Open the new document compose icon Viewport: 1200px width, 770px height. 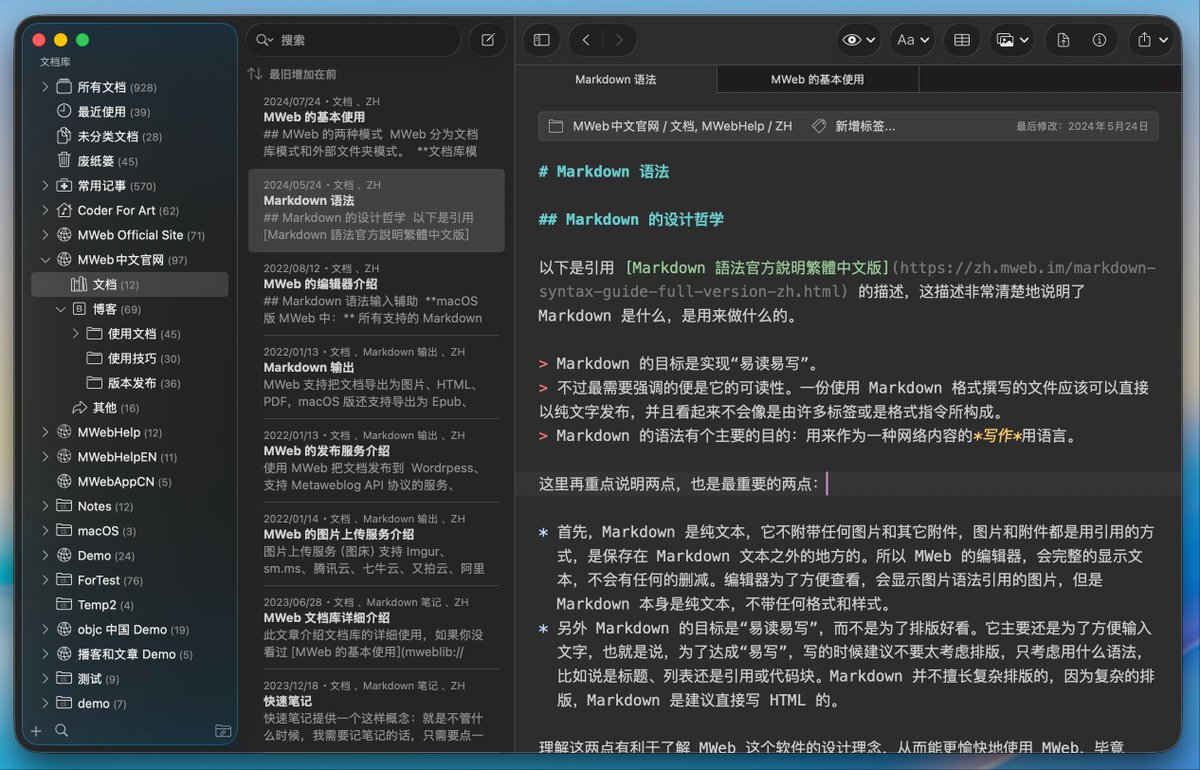(487, 39)
